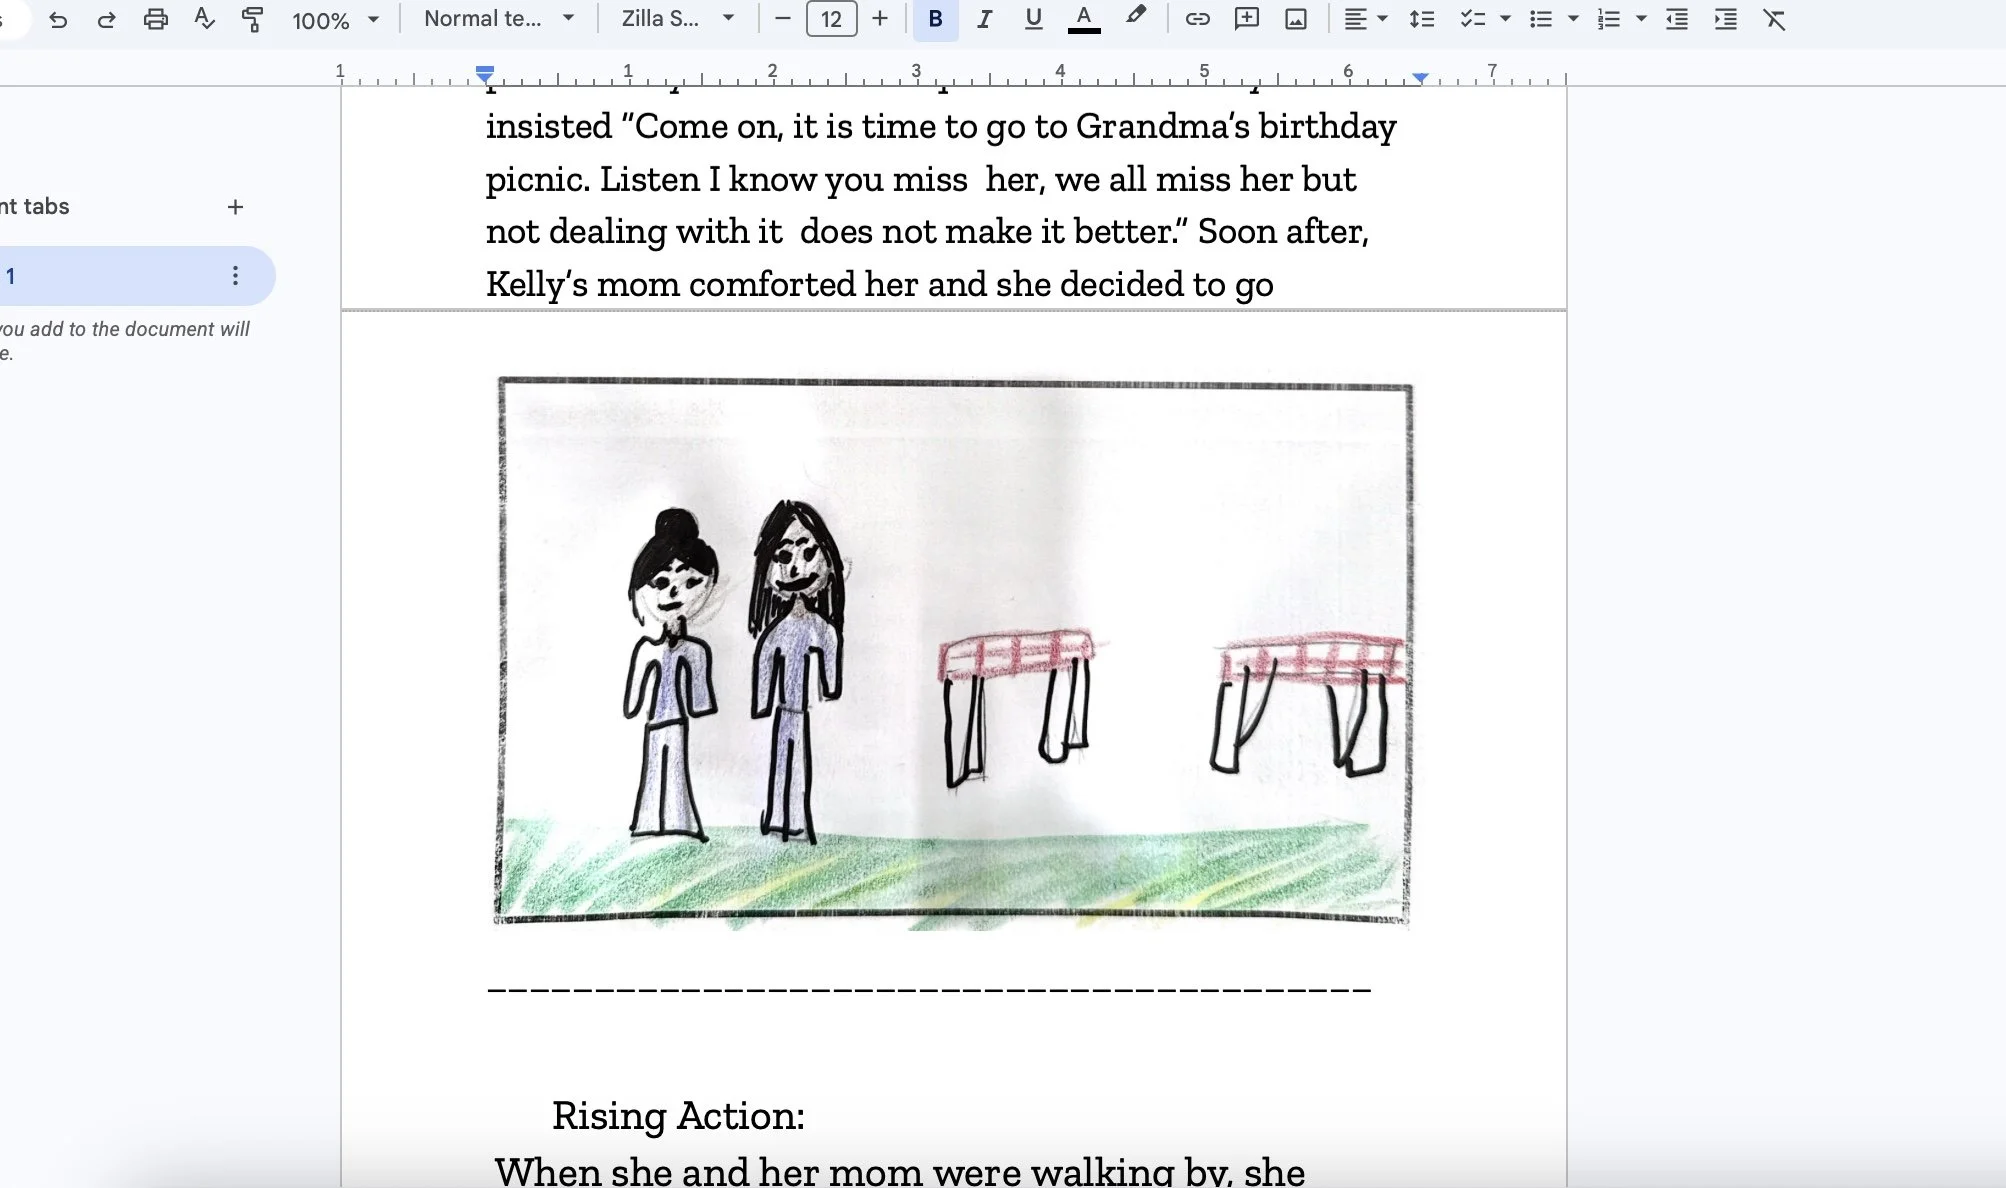2006x1188 pixels.
Task: Open the tab options three-dot menu
Action: click(x=235, y=276)
